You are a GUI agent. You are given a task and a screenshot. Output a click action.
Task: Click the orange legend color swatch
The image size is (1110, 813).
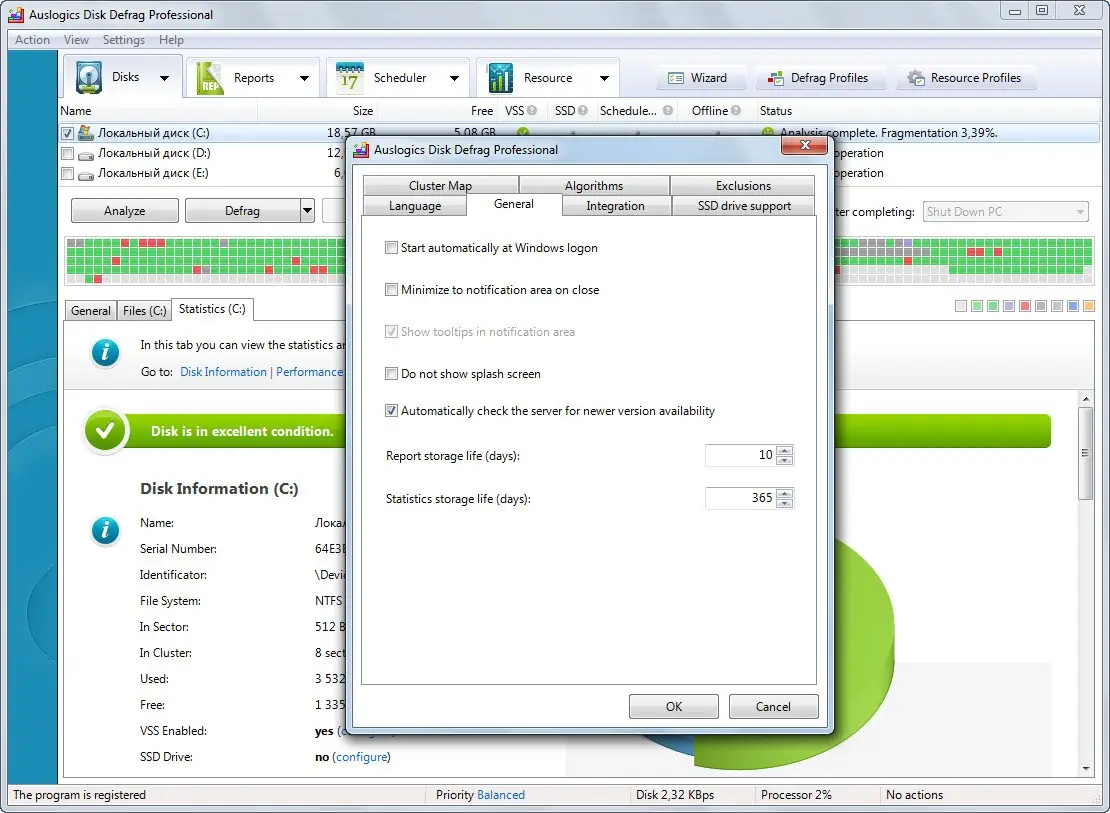(1089, 307)
